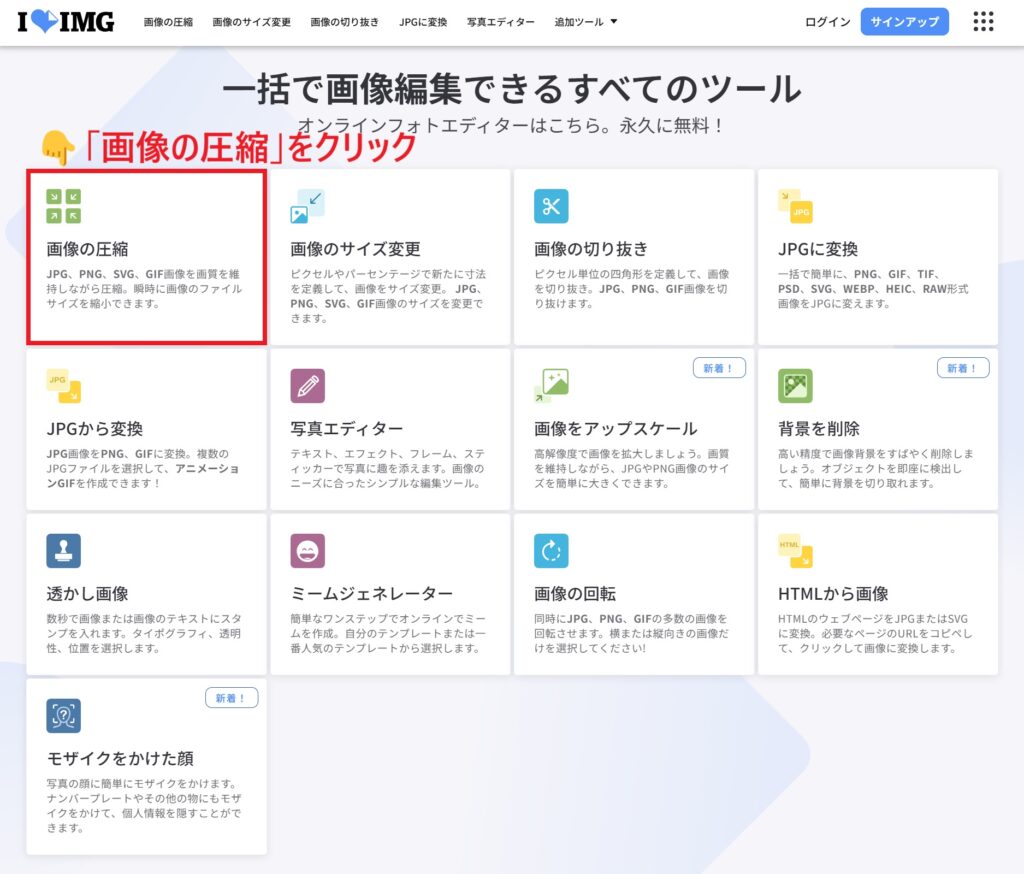The height and width of the screenshot is (874, 1024).
Task: Open the 画像のサイズ変更 card title
Action: [x=355, y=249]
